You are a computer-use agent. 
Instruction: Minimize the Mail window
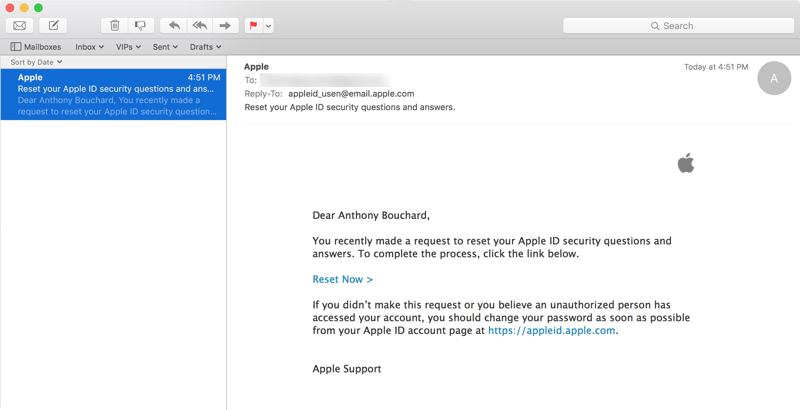(x=24, y=8)
